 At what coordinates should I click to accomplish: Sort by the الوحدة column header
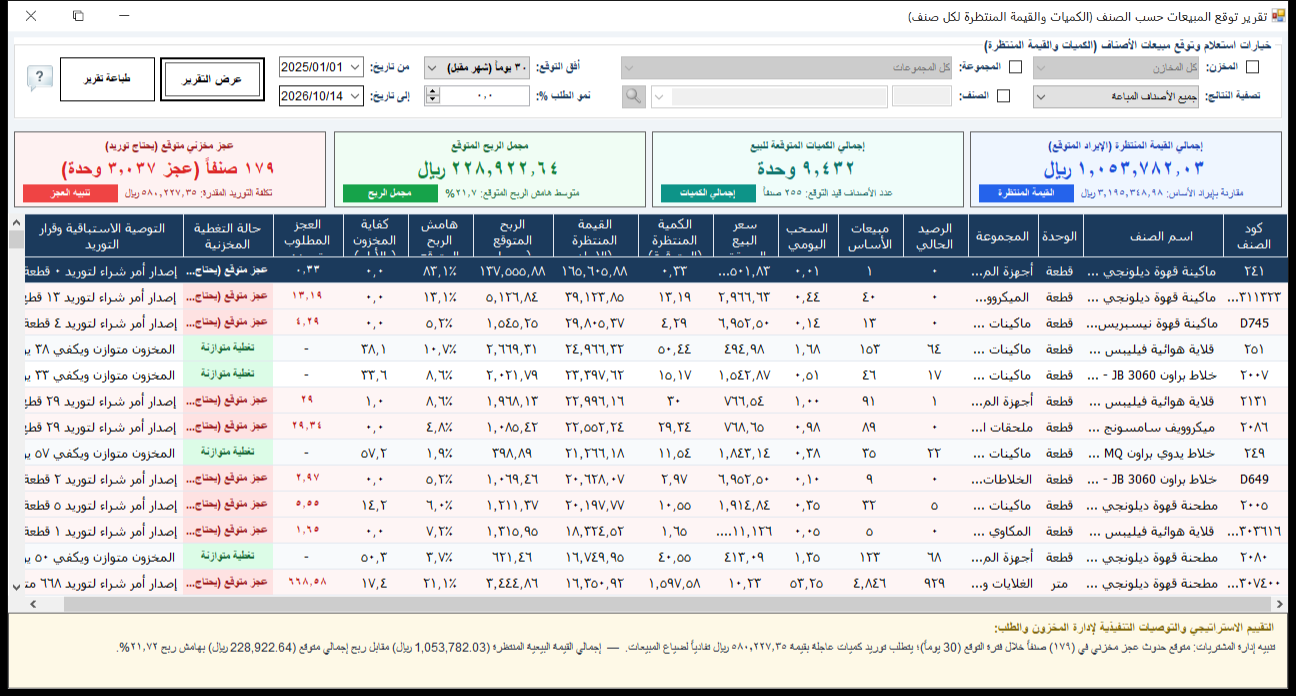tap(1060, 236)
